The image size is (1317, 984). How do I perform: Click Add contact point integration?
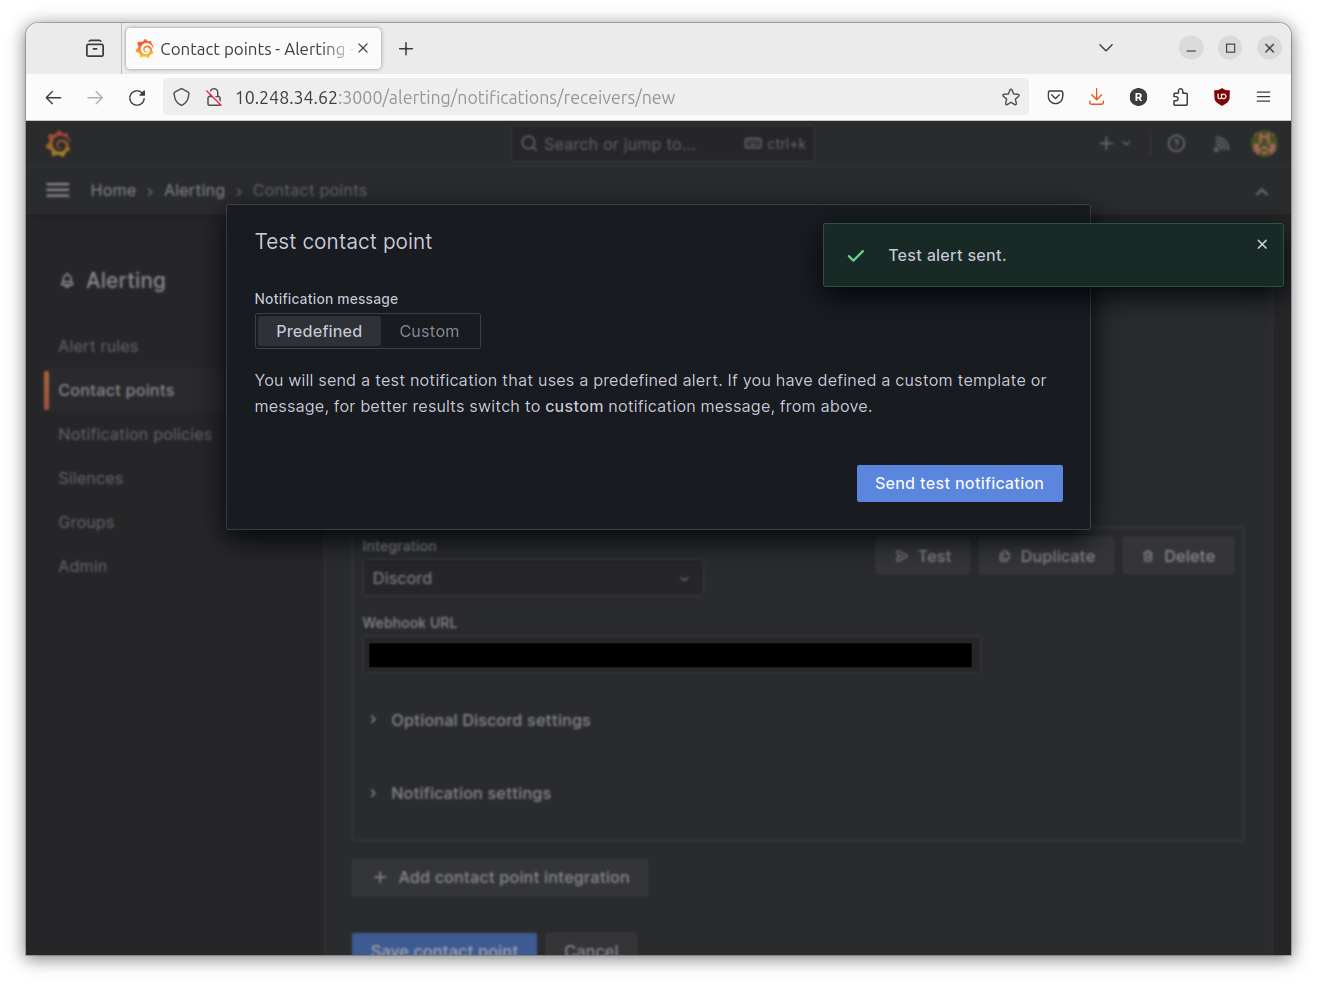(x=500, y=877)
